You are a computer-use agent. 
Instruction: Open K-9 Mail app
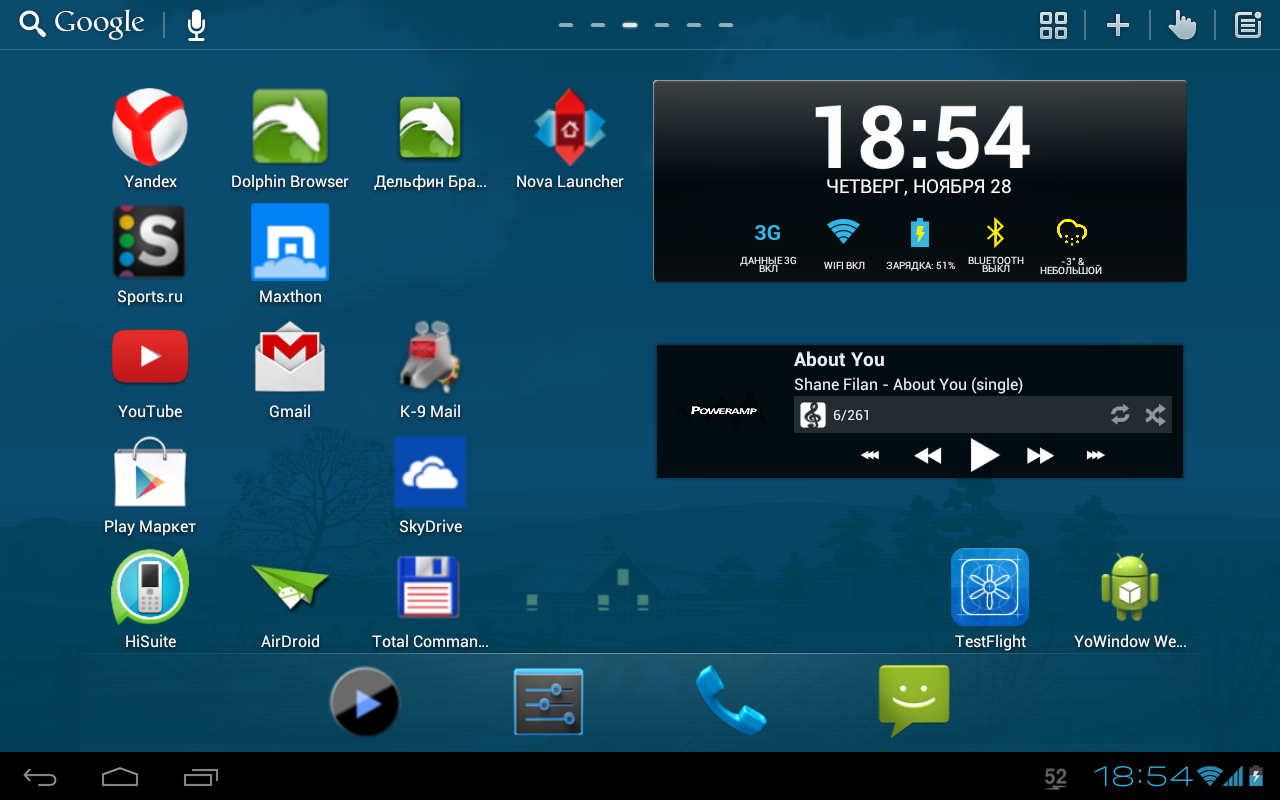[x=430, y=358]
